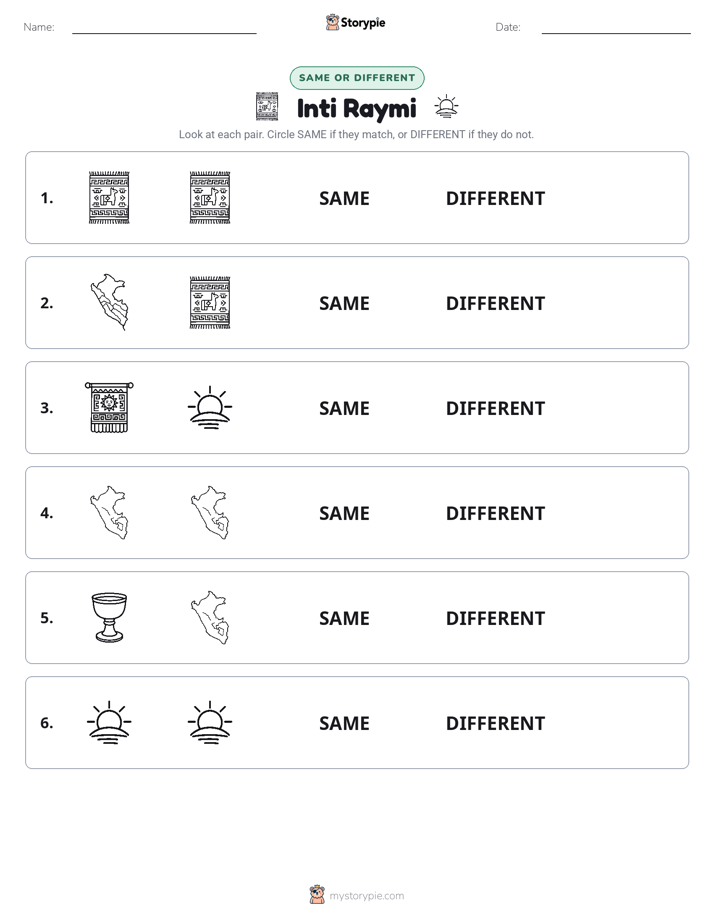Select DIFFERENT for pair 5
The width and height of the screenshot is (714, 924).
[495, 618]
